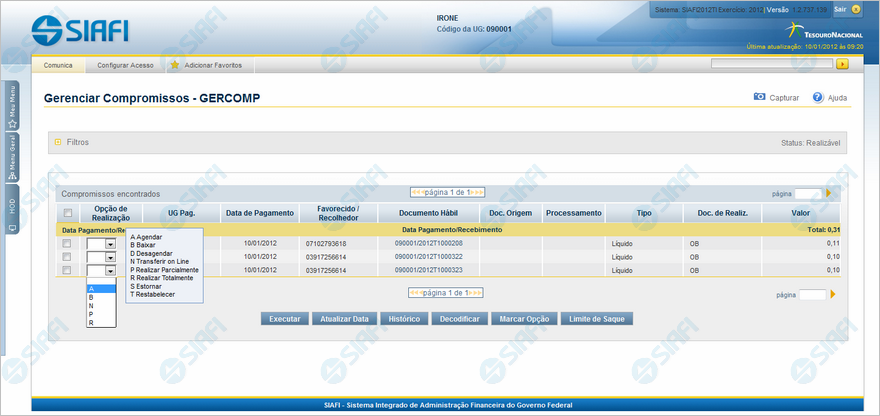Click the Capturar camera icon
Image resolution: width=880 pixels, height=416 pixels.
(759, 98)
